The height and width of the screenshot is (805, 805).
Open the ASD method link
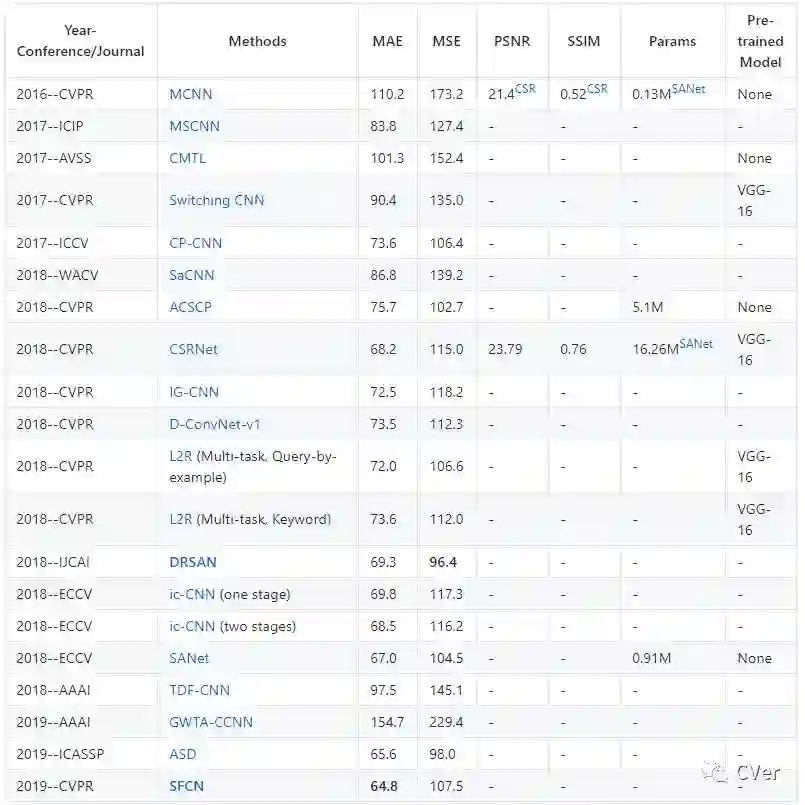click(183, 754)
